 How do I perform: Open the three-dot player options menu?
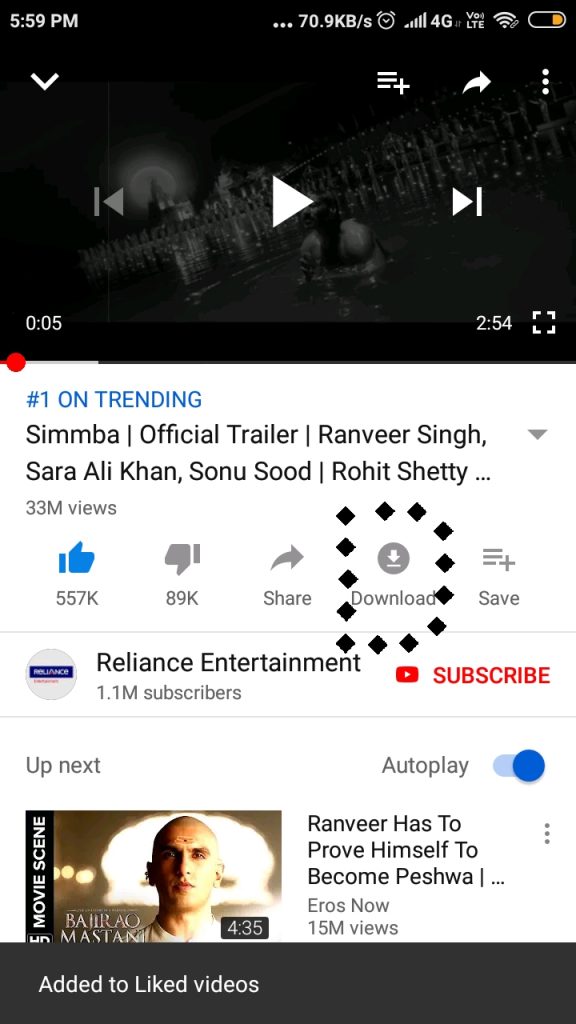click(x=545, y=82)
